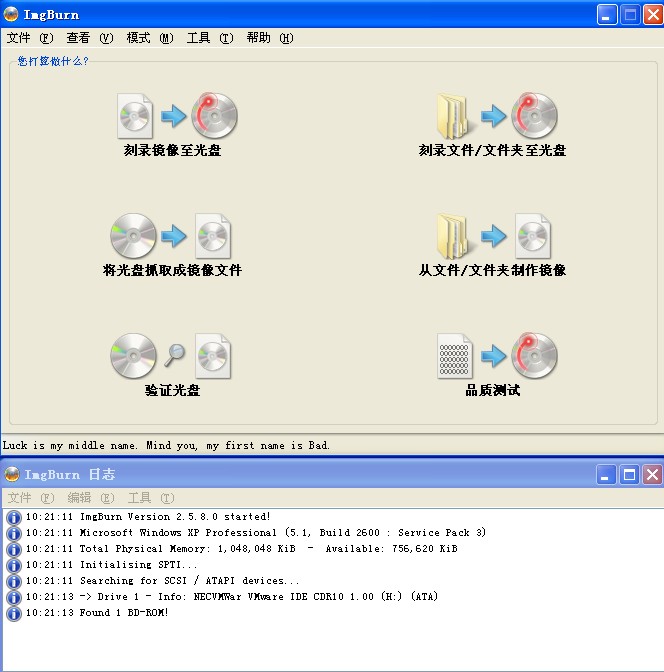Screen dimensions: 664x672
Task: Click the blue arrow in 从文件/文件夹制作镜像 mode
Action: (x=493, y=236)
